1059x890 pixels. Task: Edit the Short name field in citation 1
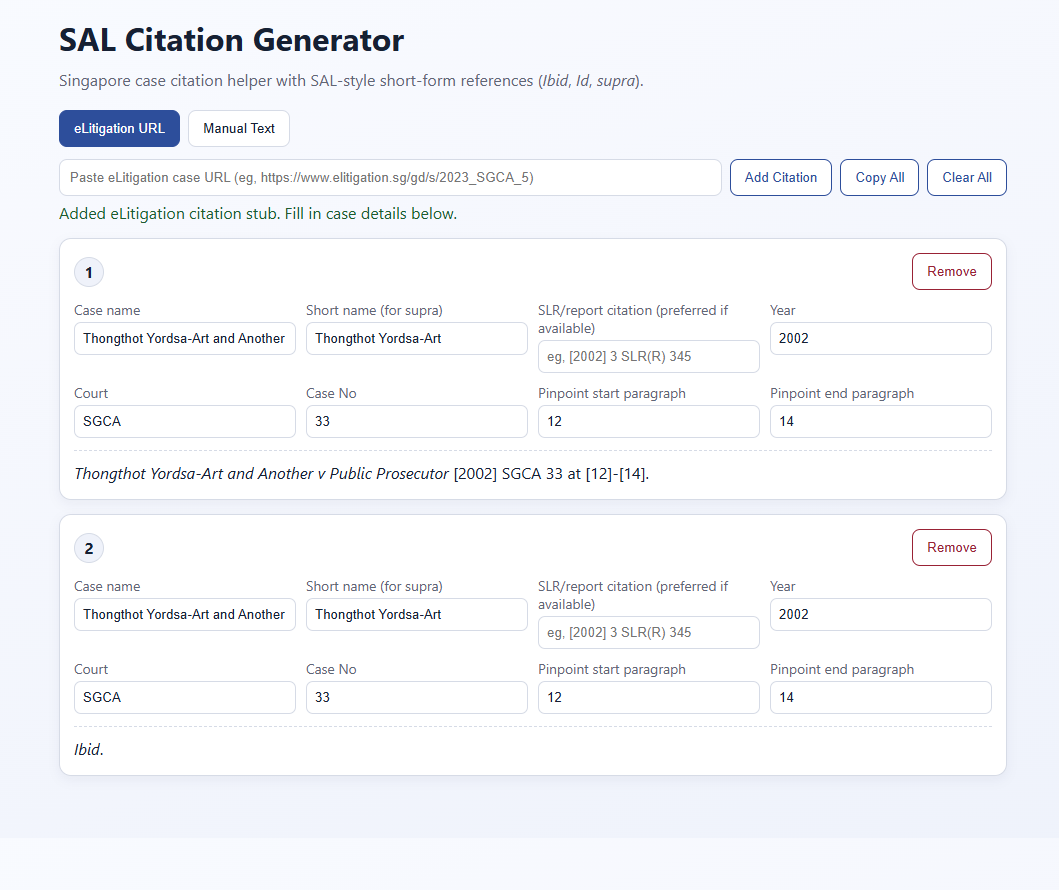pos(416,338)
